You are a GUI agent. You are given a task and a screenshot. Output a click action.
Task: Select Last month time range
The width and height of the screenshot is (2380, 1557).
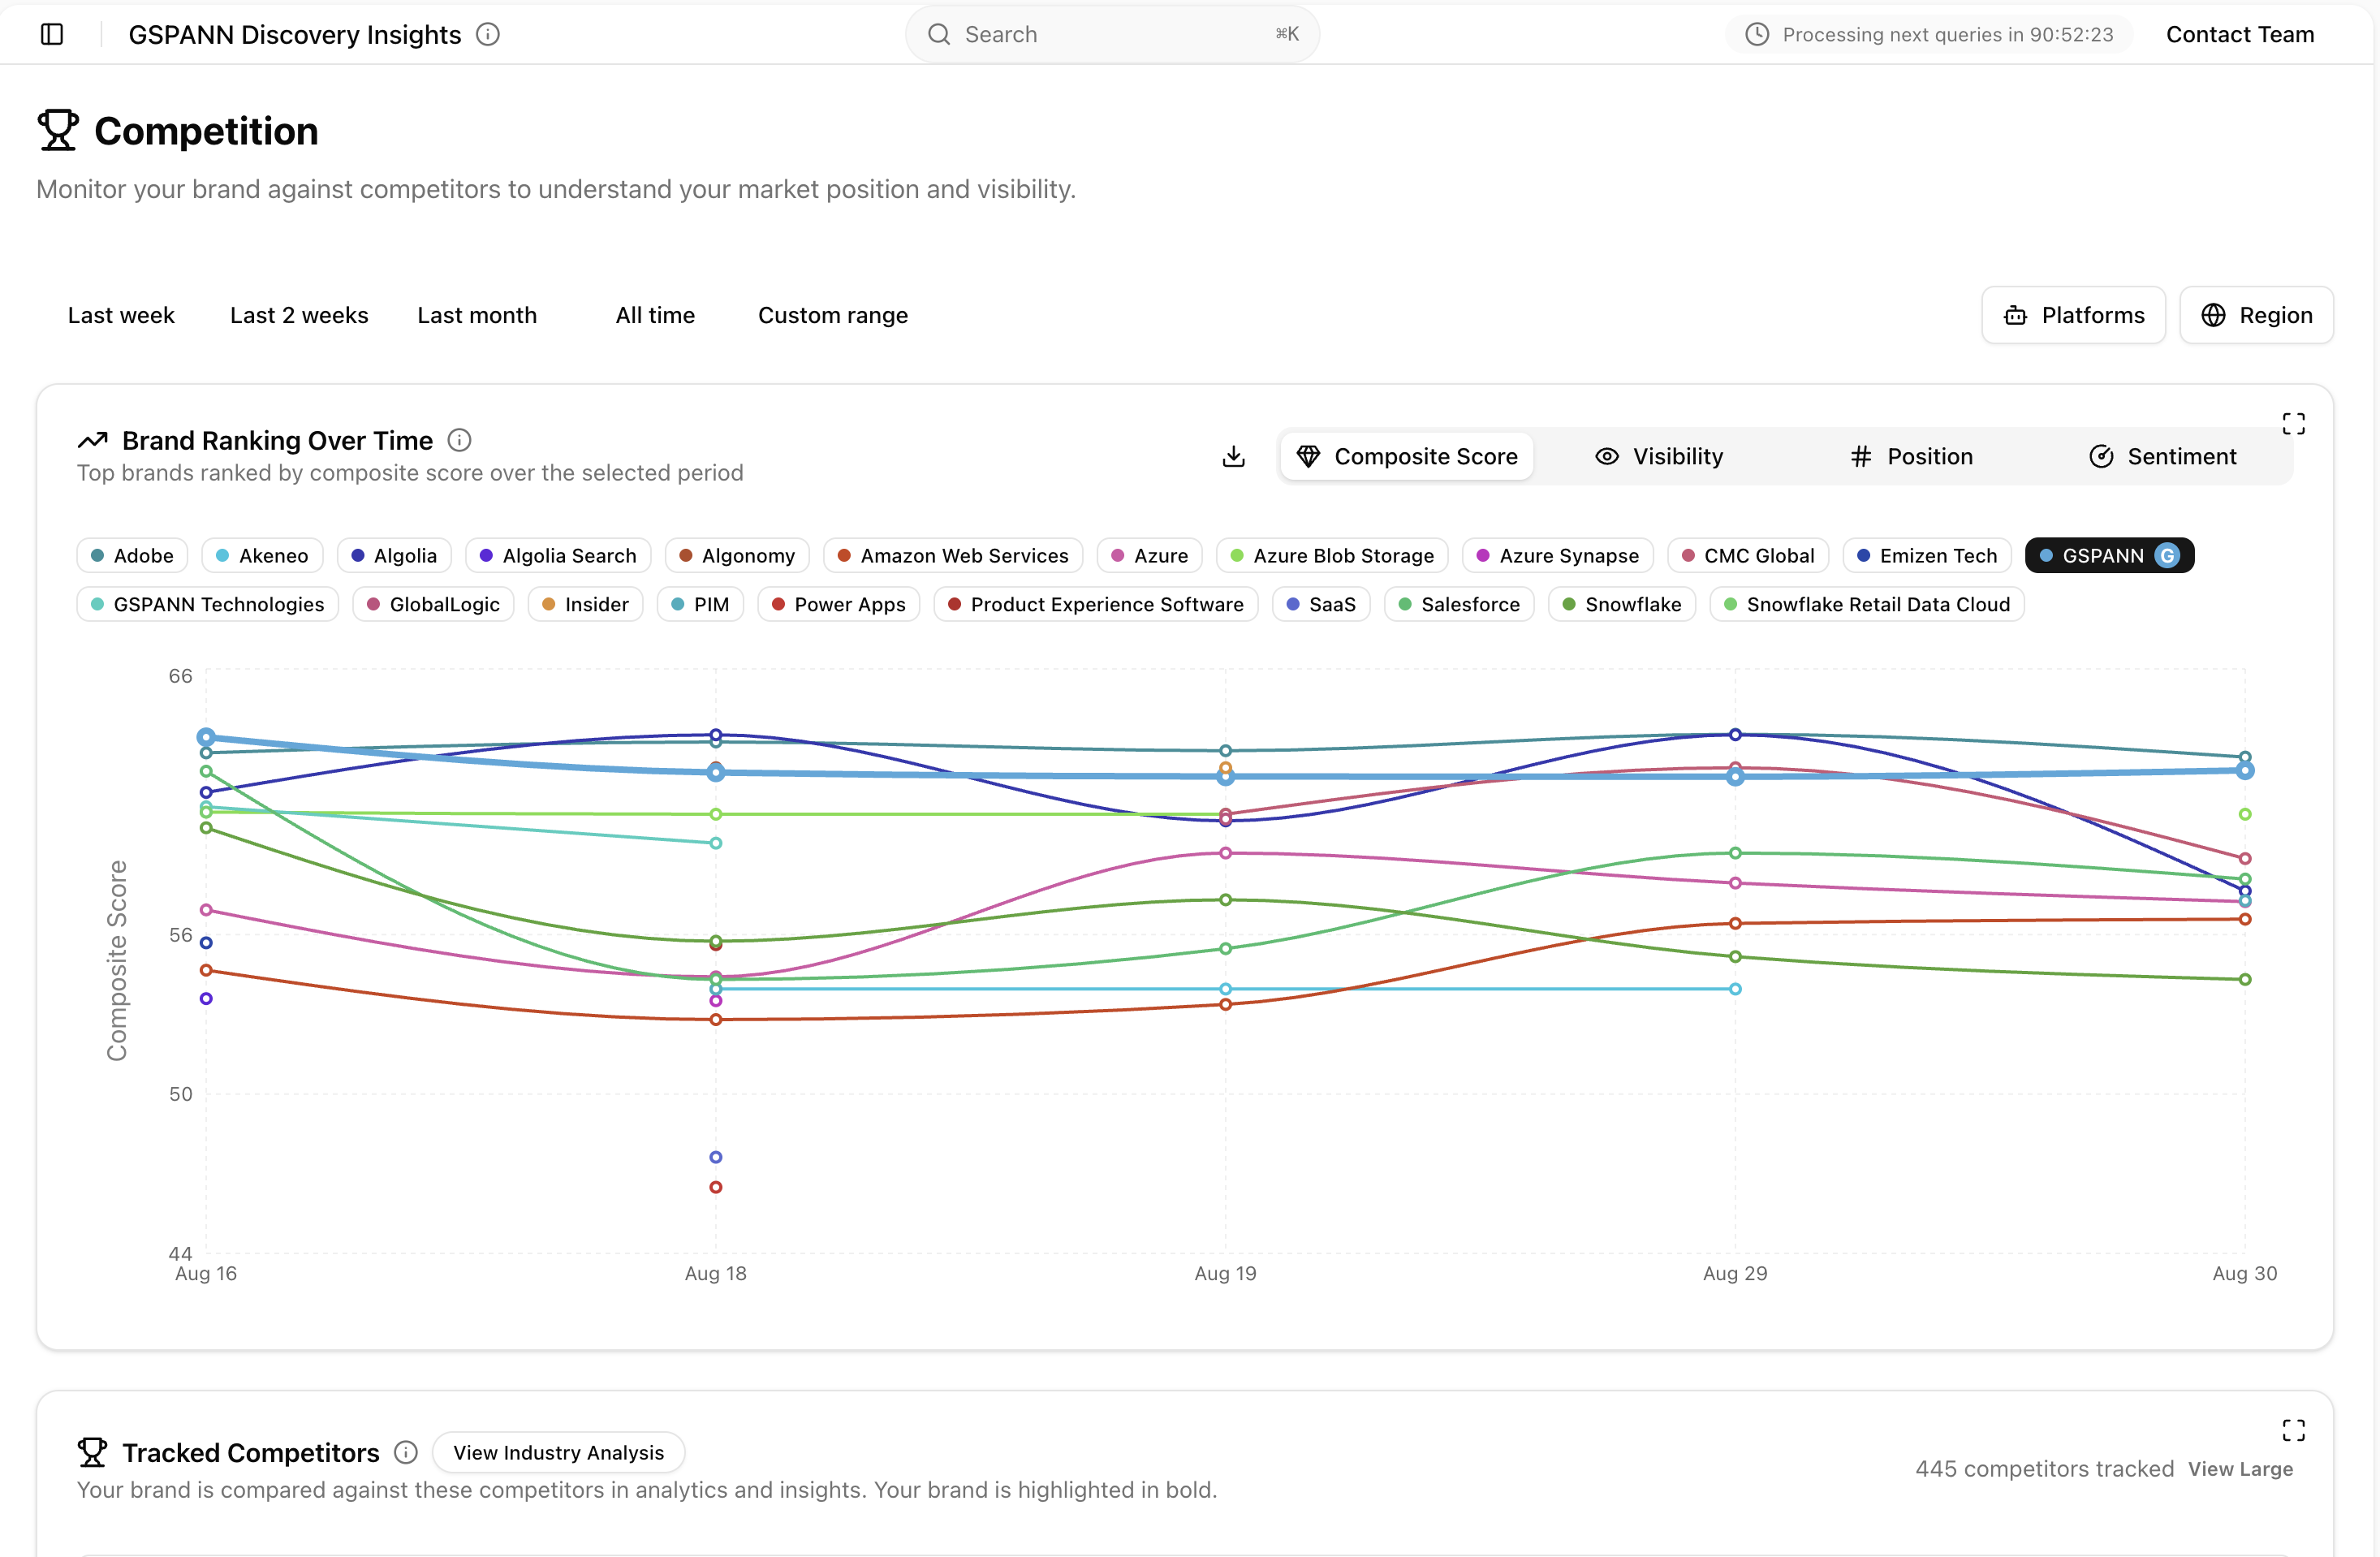point(477,315)
